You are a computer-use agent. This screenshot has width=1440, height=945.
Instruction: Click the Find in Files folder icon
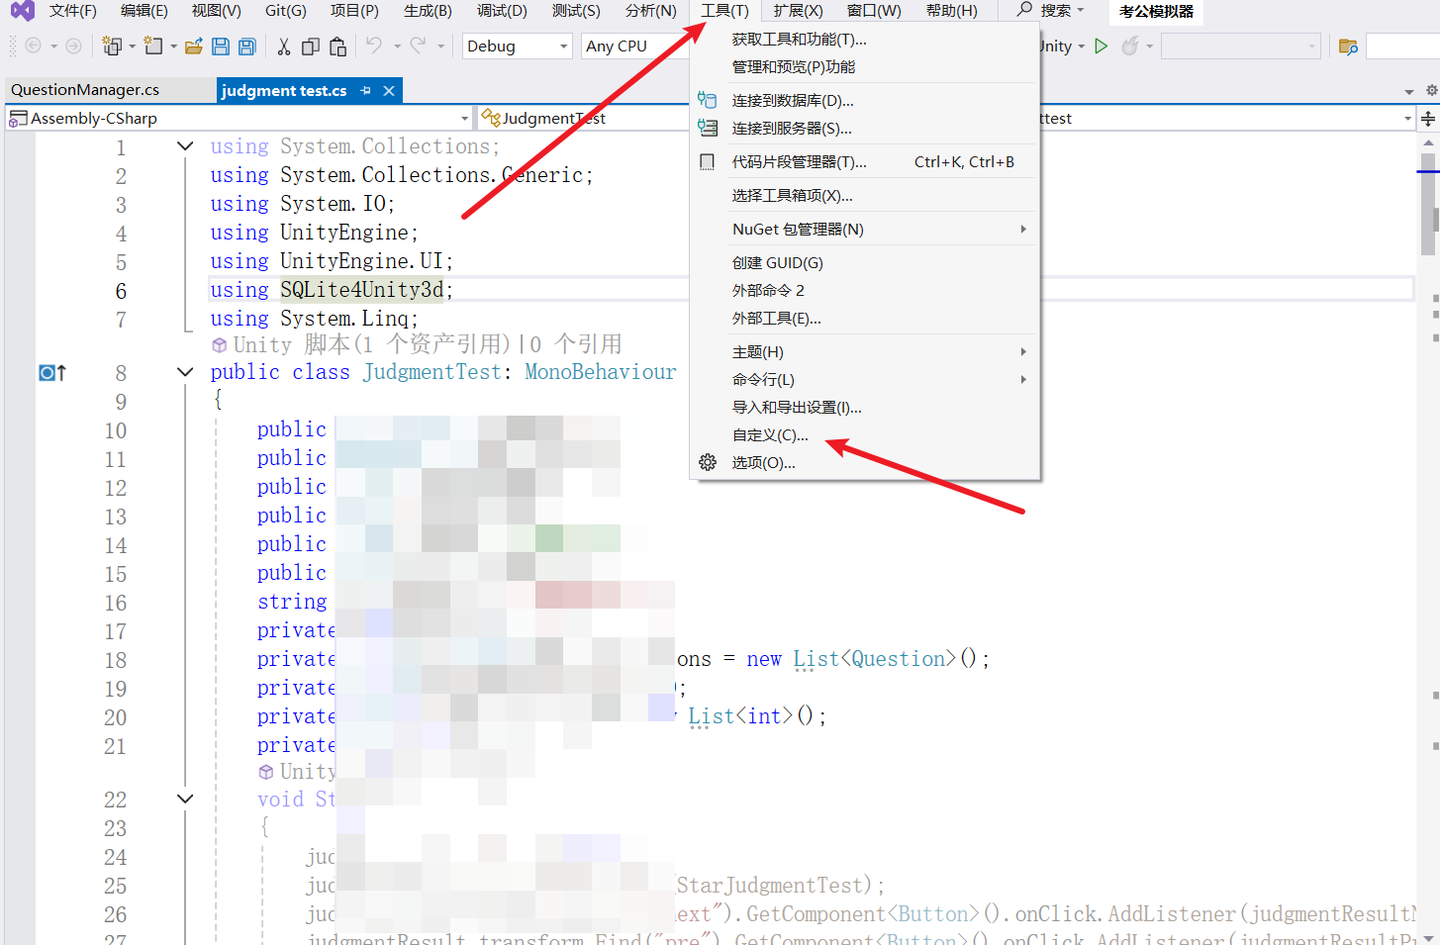click(x=1348, y=46)
